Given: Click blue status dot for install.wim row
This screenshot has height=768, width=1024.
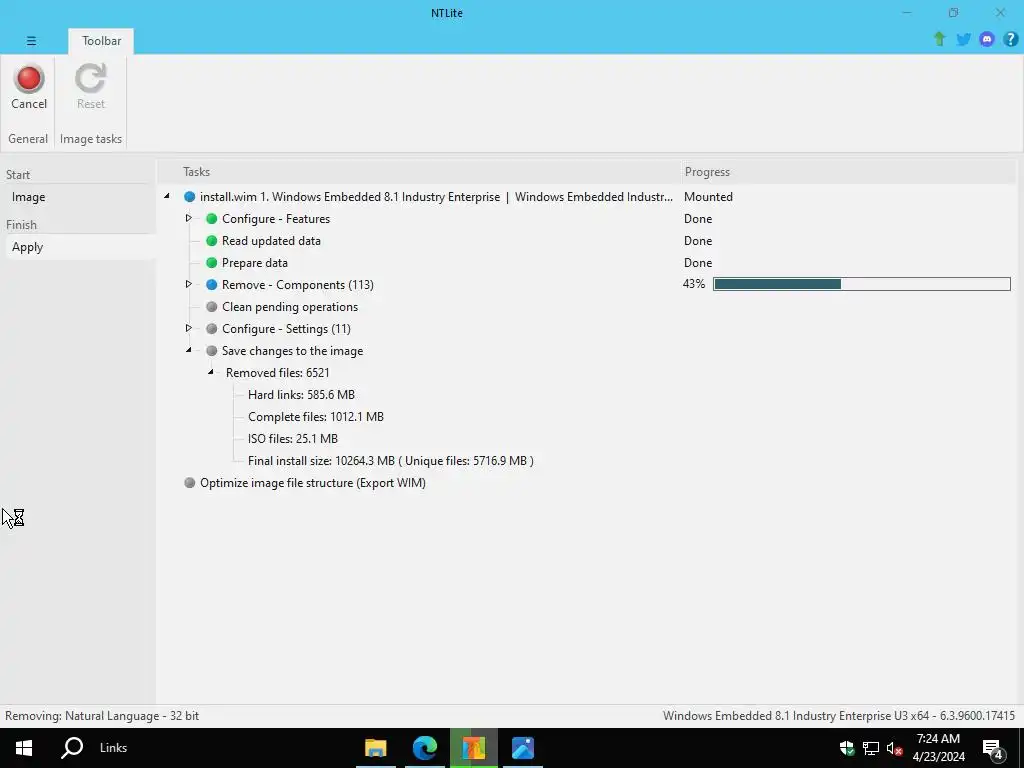Looking at the screenshot, I should (189, 197).
